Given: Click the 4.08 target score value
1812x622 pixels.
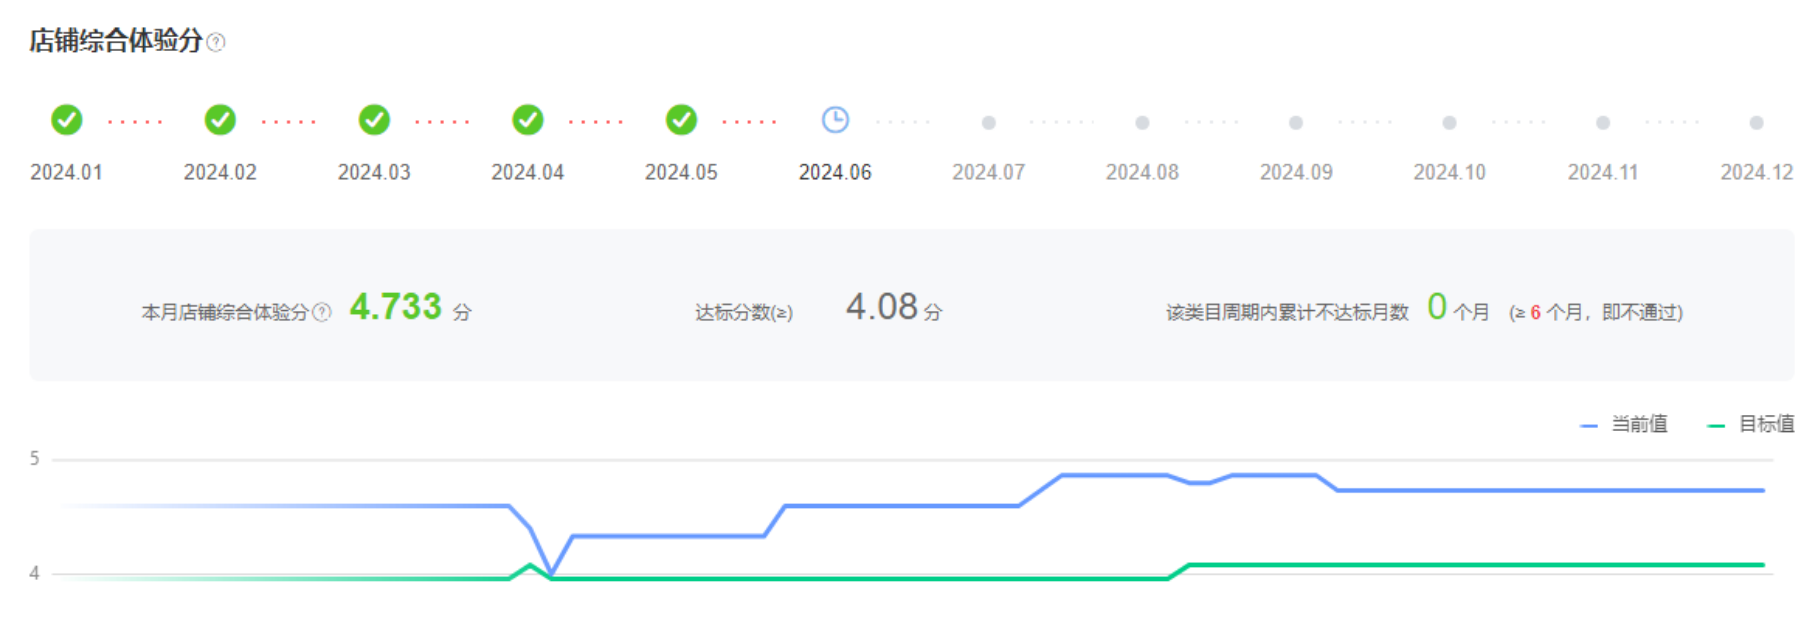Looking at the screenshot, I should tap(881, 307).
